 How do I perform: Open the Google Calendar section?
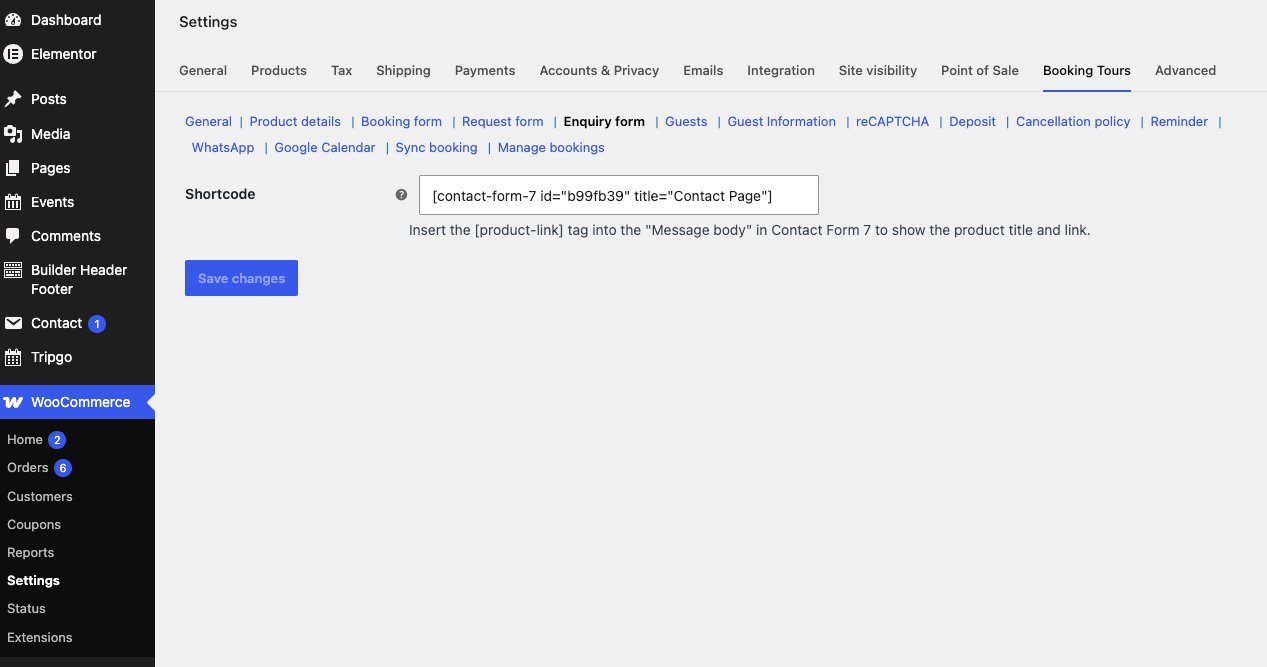[x=325, y=147]
